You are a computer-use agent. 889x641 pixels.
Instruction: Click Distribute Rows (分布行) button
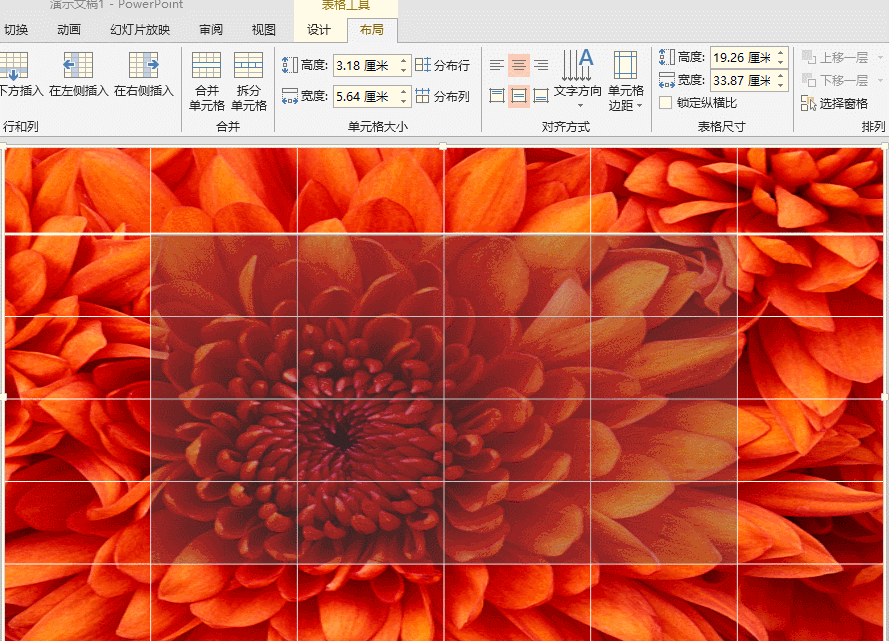click(x=443, y=65)
